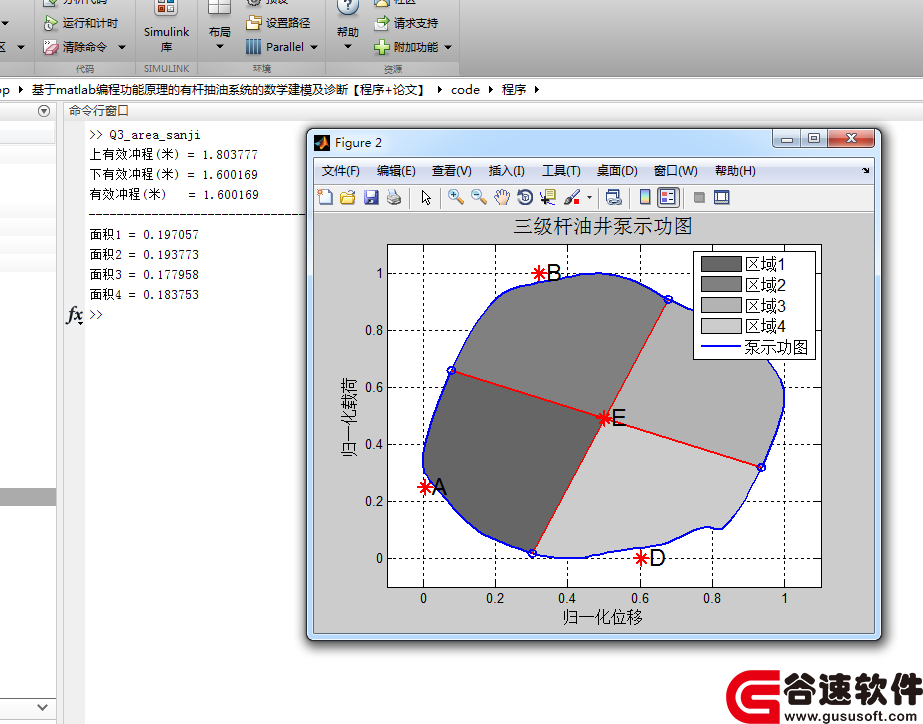Open the 查看(V) menu in Figure 2
Screen dimensions: 923x724
coord(451,171)
